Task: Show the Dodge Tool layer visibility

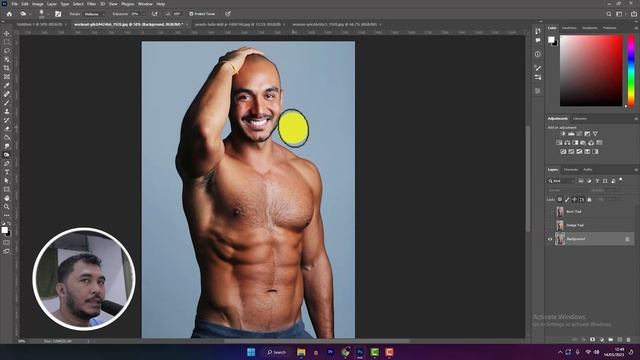Action: [550, 225]
